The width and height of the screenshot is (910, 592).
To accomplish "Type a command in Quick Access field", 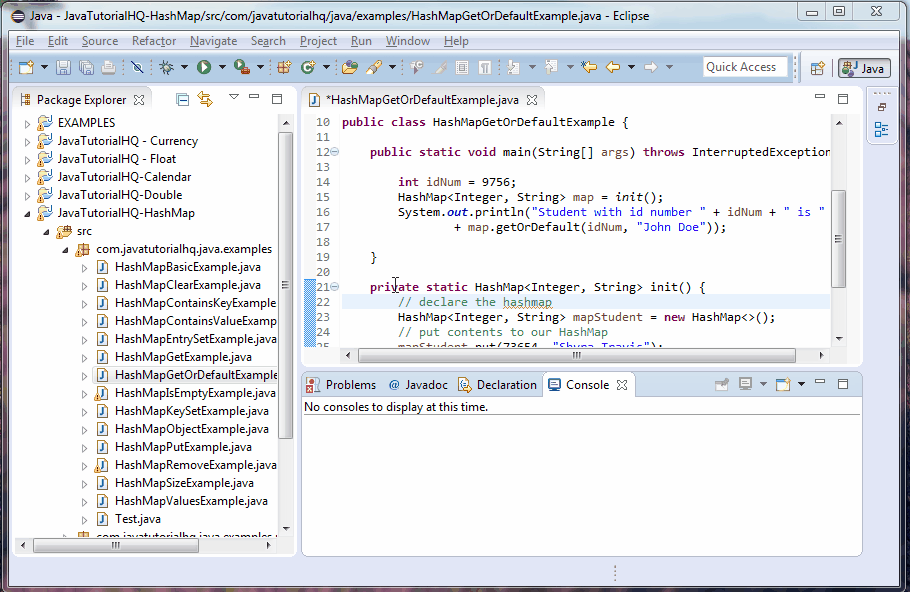I will pyautogui.click(x=744, y=66).
